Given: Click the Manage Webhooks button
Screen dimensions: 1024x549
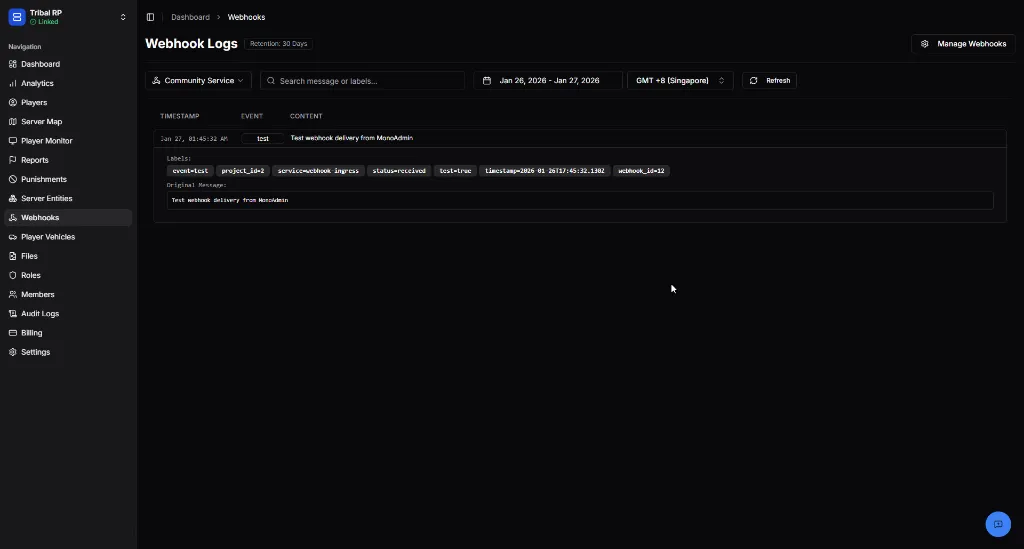Looking at the screenshot, I should [963, 44].
